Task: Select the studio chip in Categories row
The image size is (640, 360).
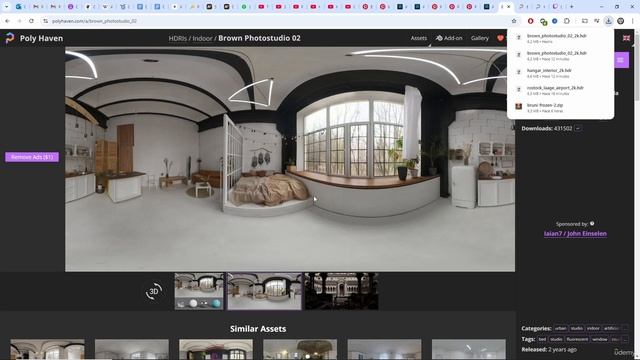Action: point(577,328)
